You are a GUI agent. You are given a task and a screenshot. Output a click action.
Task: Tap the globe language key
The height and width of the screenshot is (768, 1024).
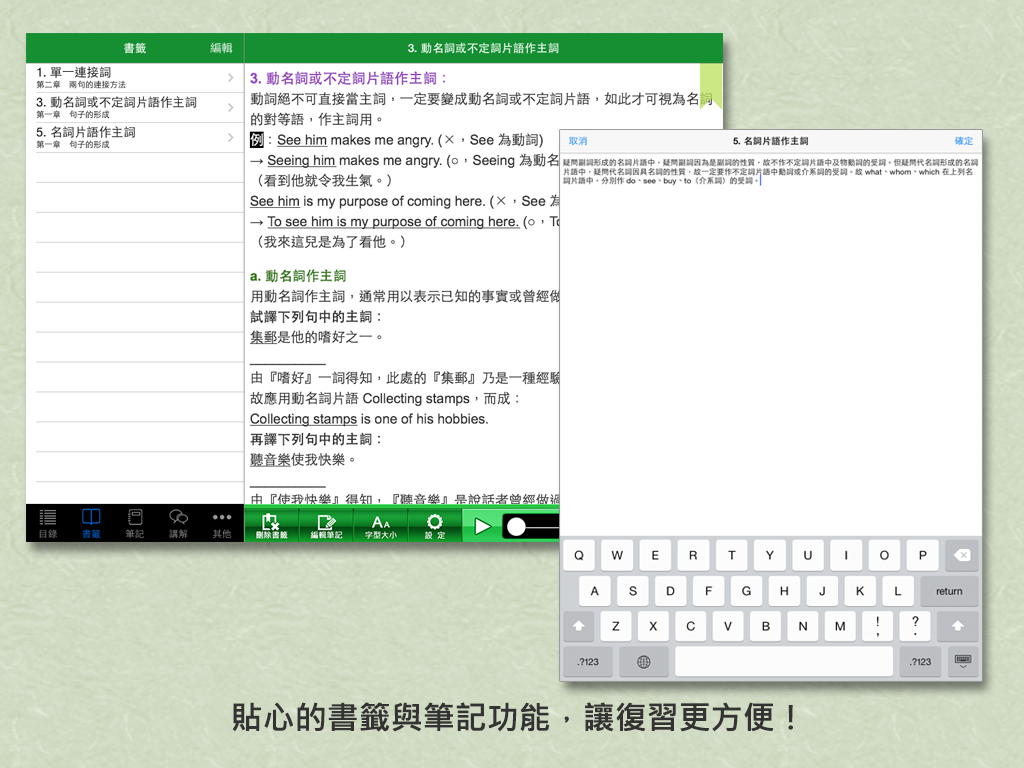tap(643, 662)
